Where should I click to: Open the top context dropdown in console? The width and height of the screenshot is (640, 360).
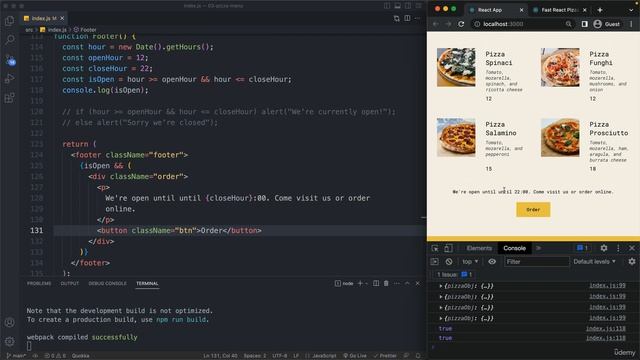pyautogui.click(x=470, y=262)
